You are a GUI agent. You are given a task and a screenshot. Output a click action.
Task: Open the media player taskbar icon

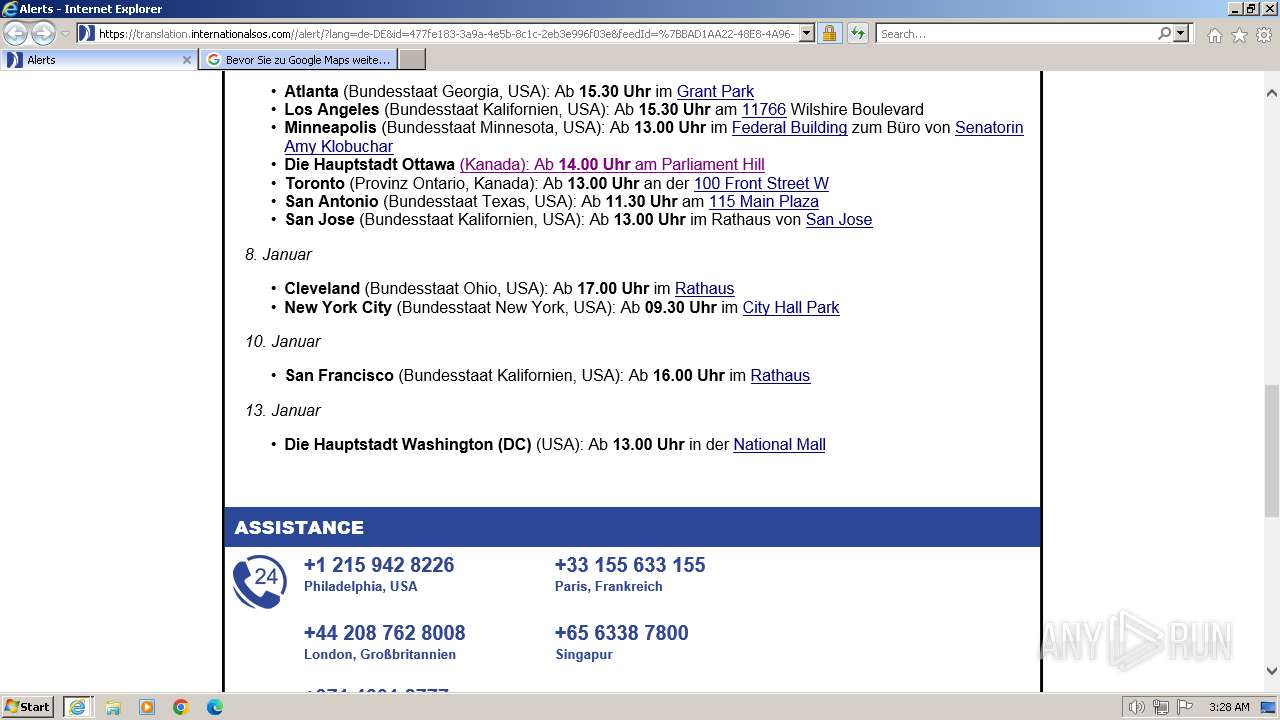tap(147, 707)
